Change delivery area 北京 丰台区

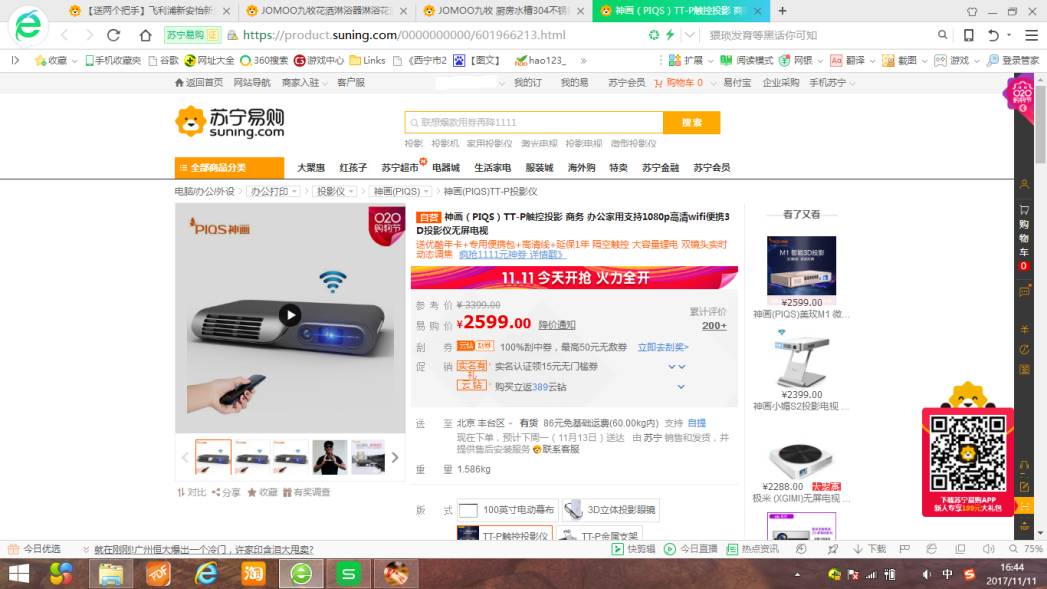coord(485,423)
